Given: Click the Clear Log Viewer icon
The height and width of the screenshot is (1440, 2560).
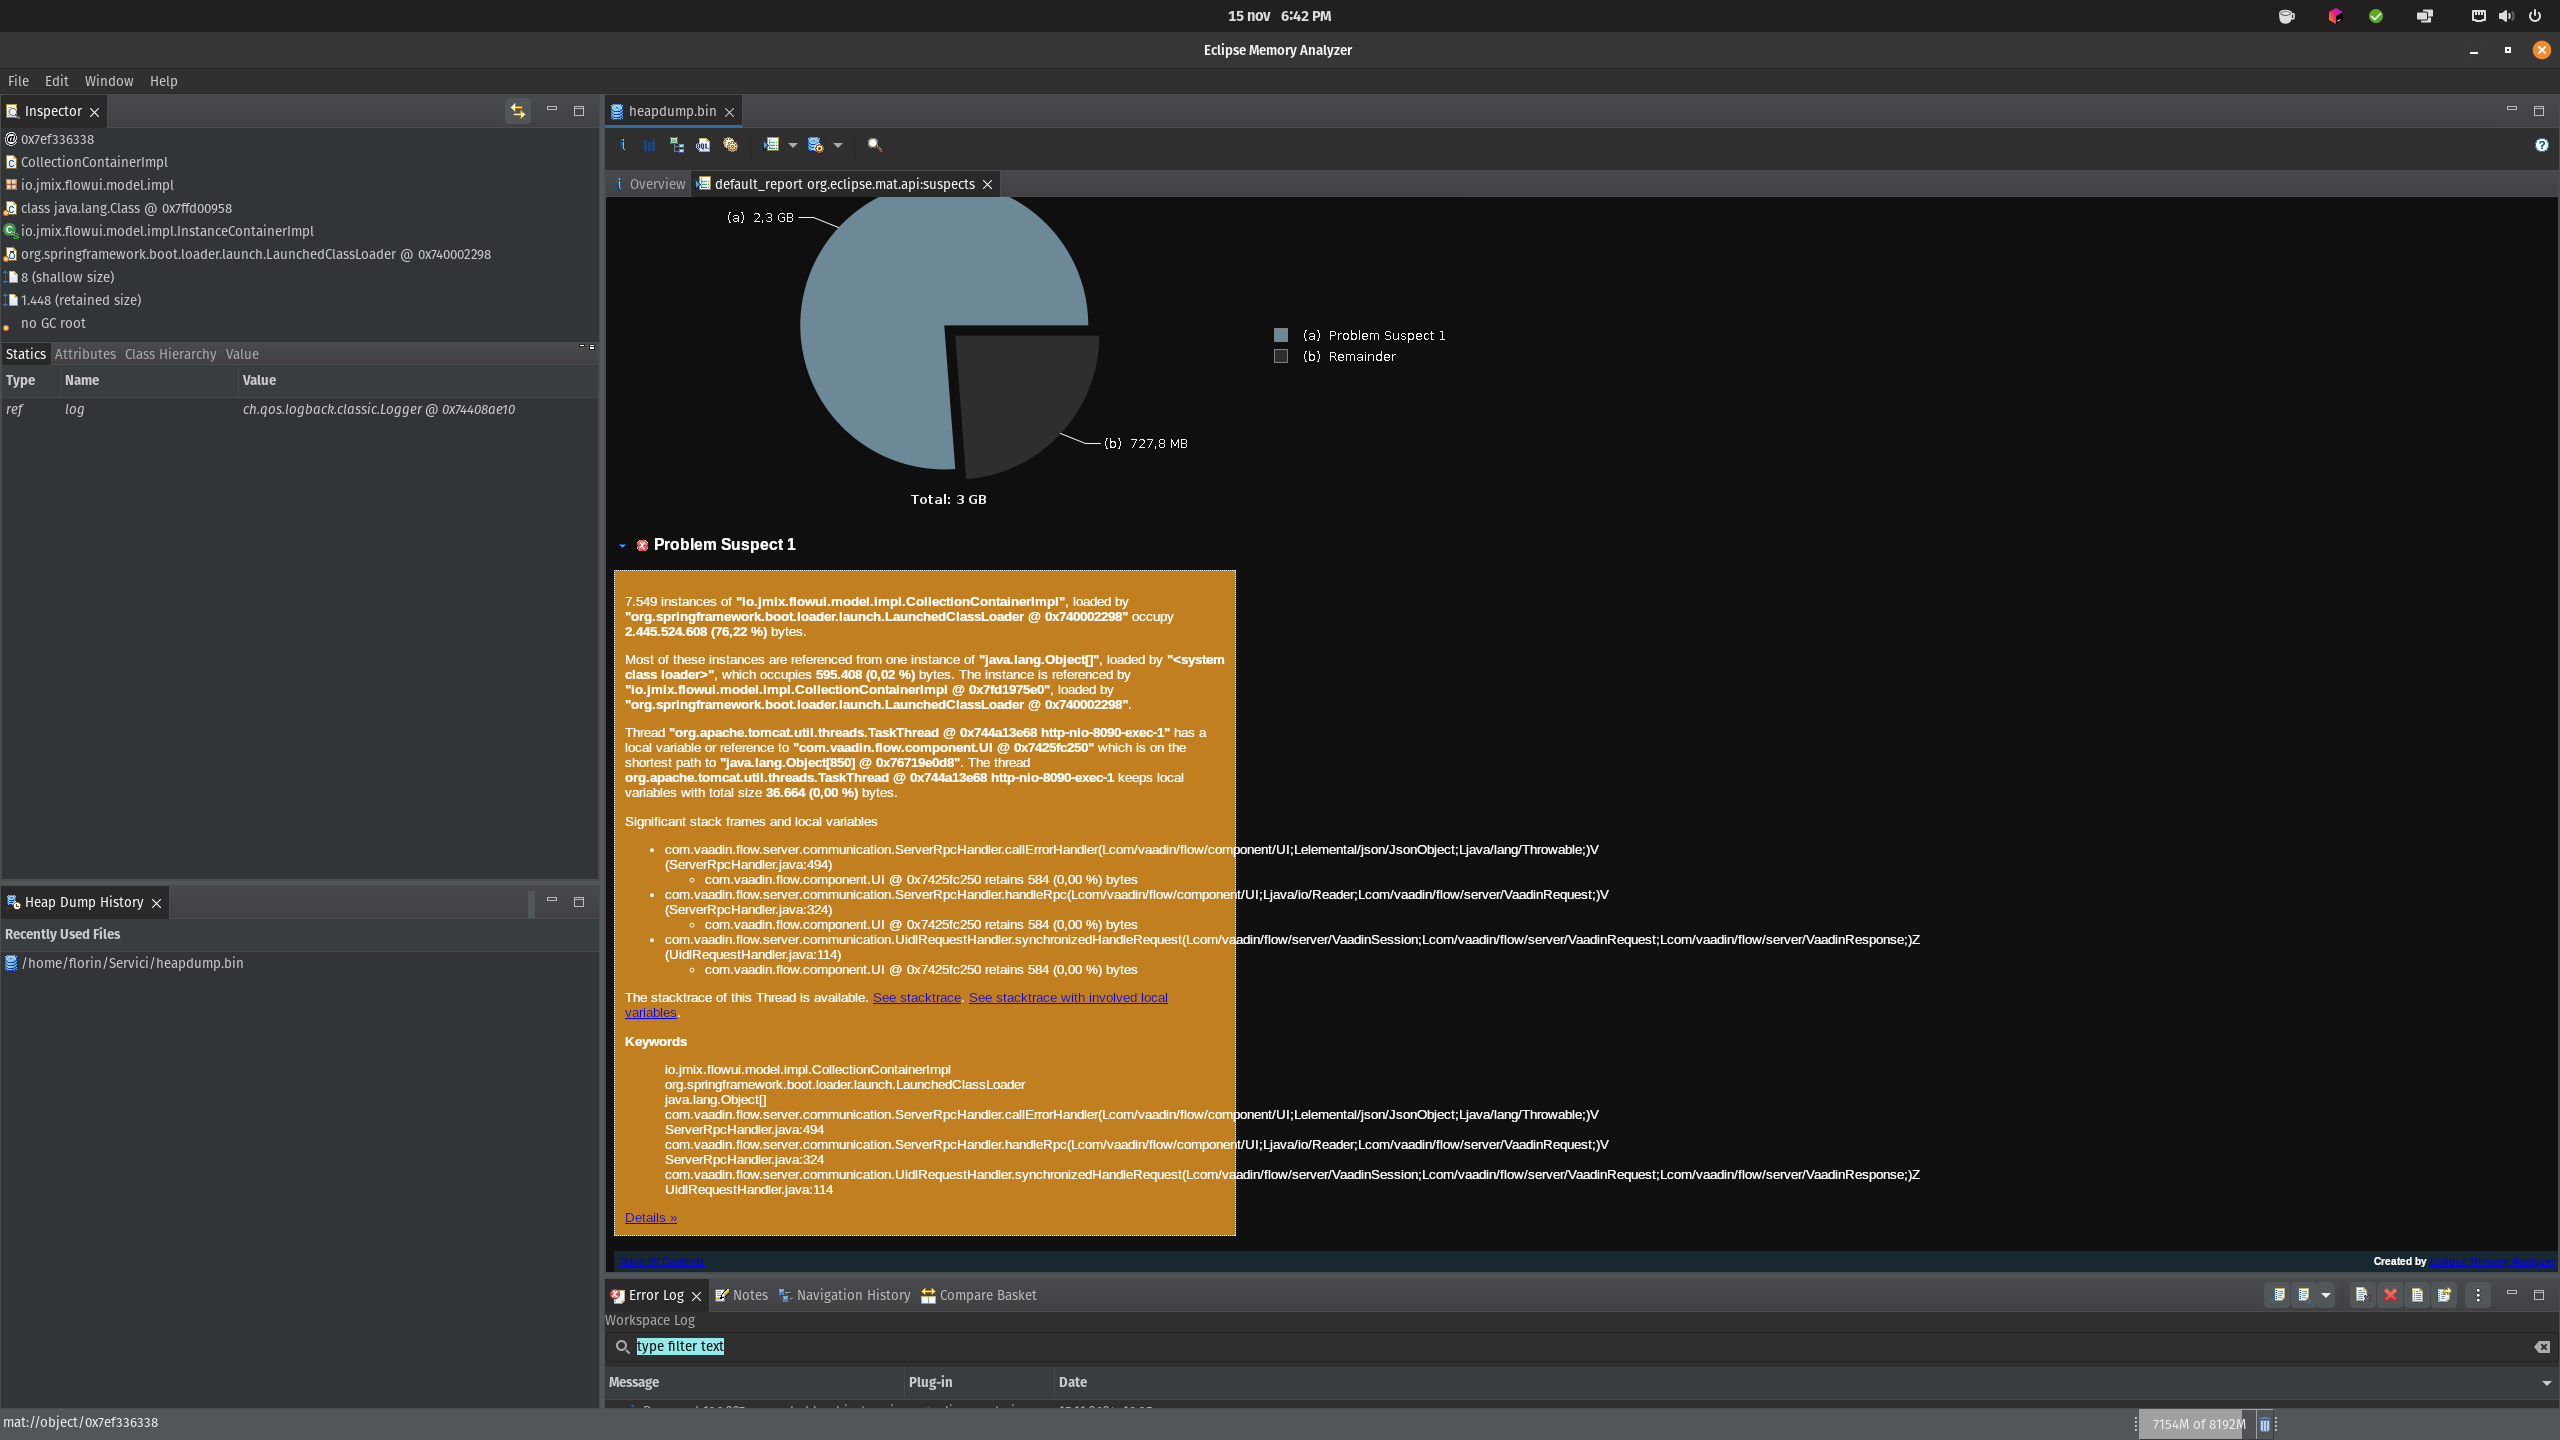Looking at the screenshot, I should 2362,1295.
